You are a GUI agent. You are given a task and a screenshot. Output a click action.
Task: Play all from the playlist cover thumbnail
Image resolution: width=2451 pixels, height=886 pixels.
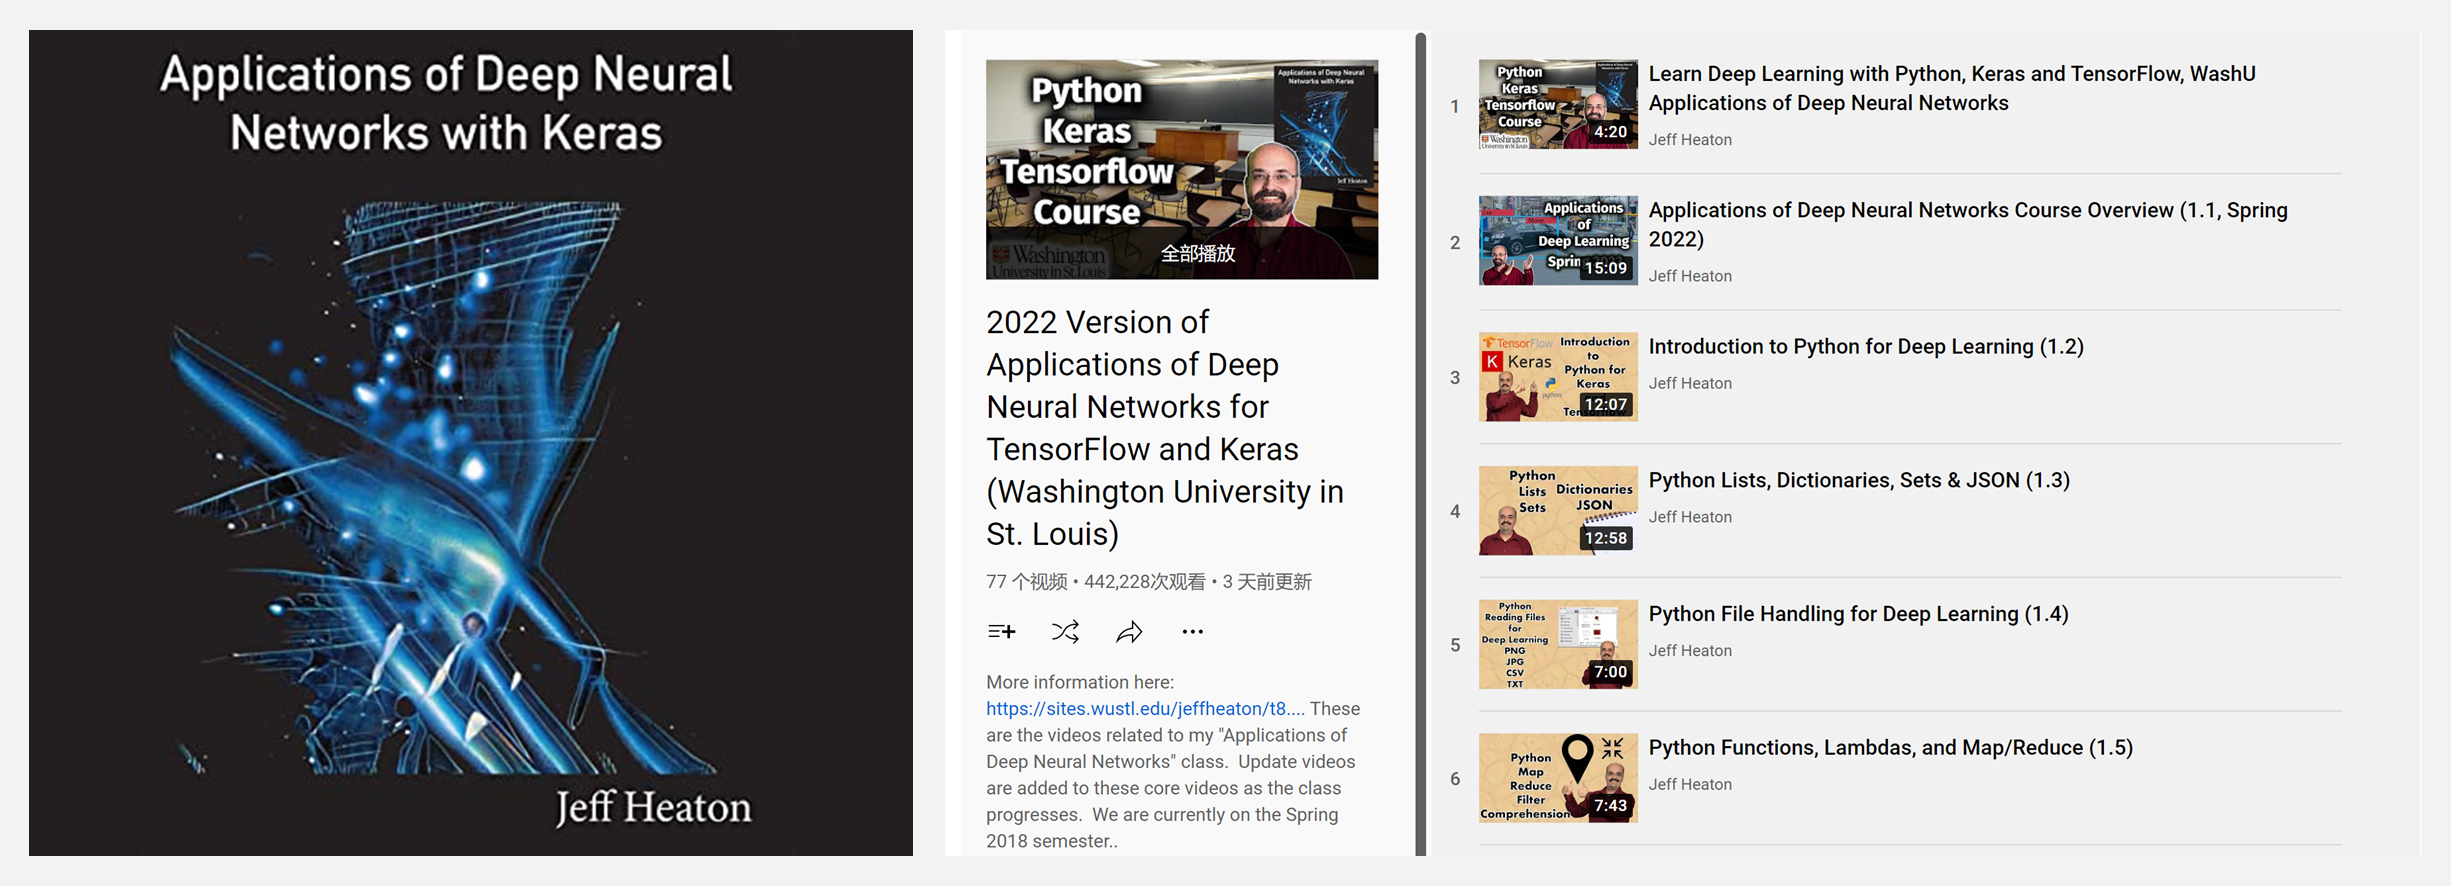1181,169
